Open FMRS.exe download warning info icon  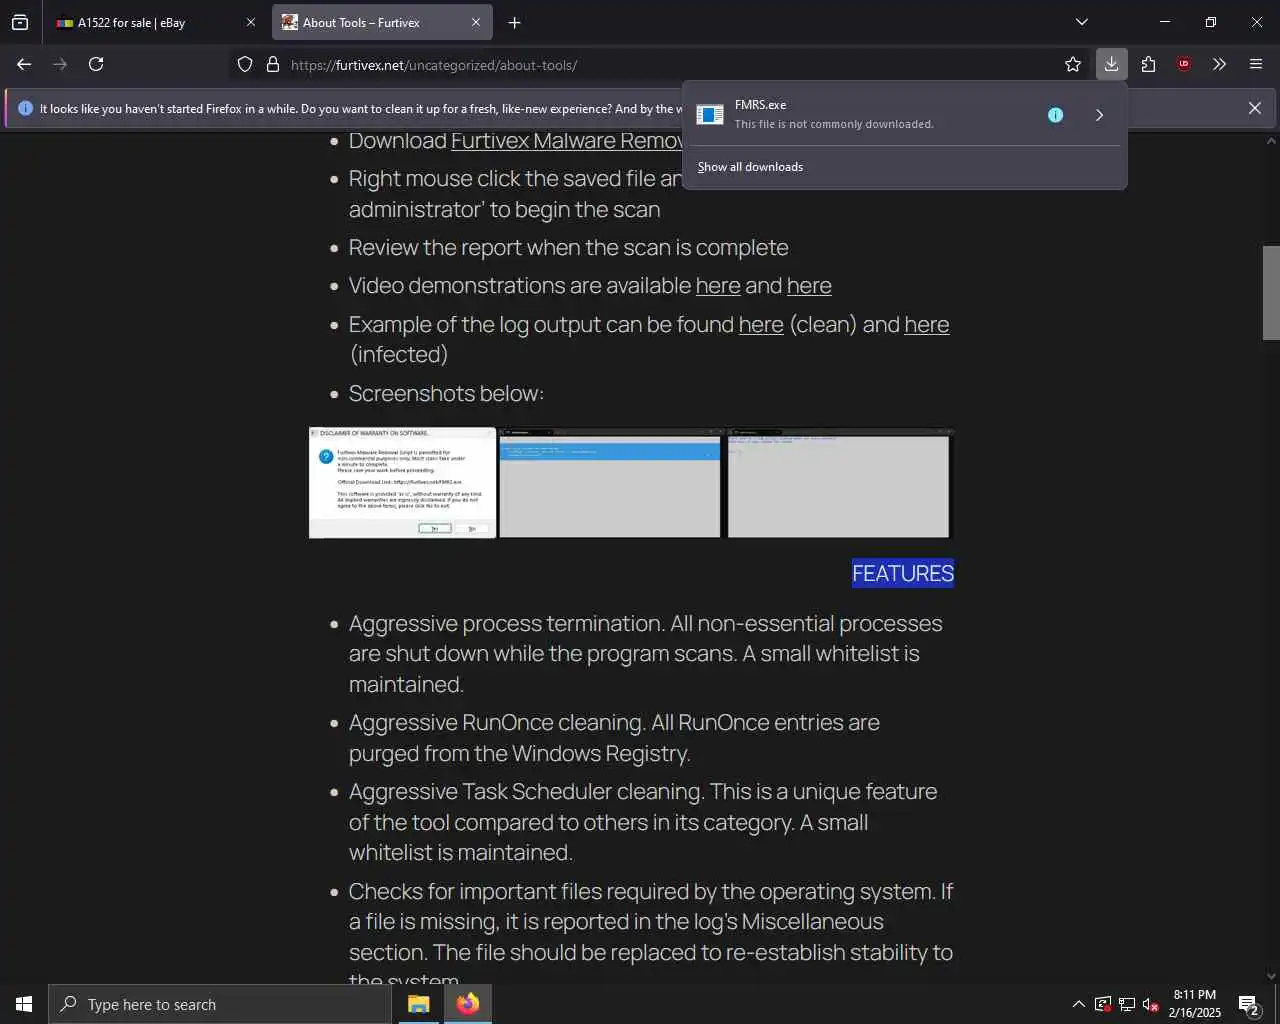pos(1055,115)
